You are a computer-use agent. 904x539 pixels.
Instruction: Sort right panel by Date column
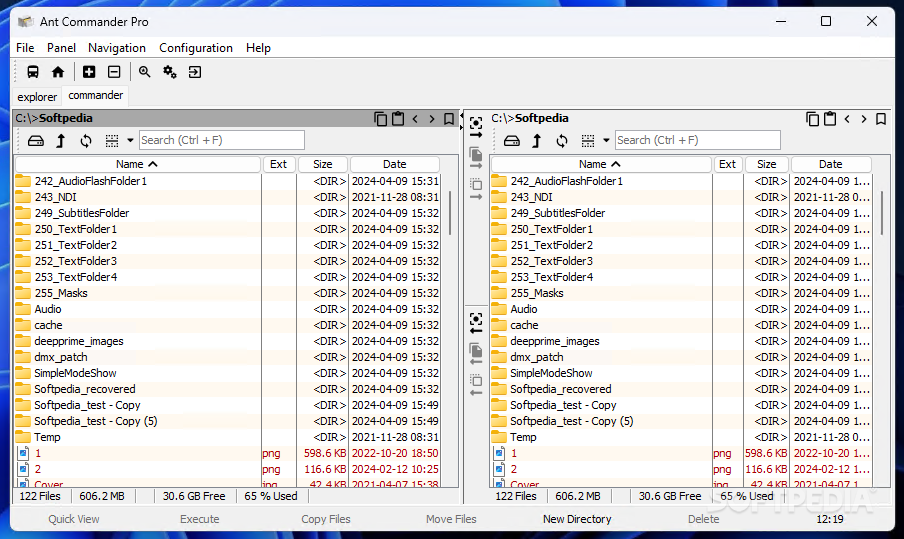click(x=831, y=164)
